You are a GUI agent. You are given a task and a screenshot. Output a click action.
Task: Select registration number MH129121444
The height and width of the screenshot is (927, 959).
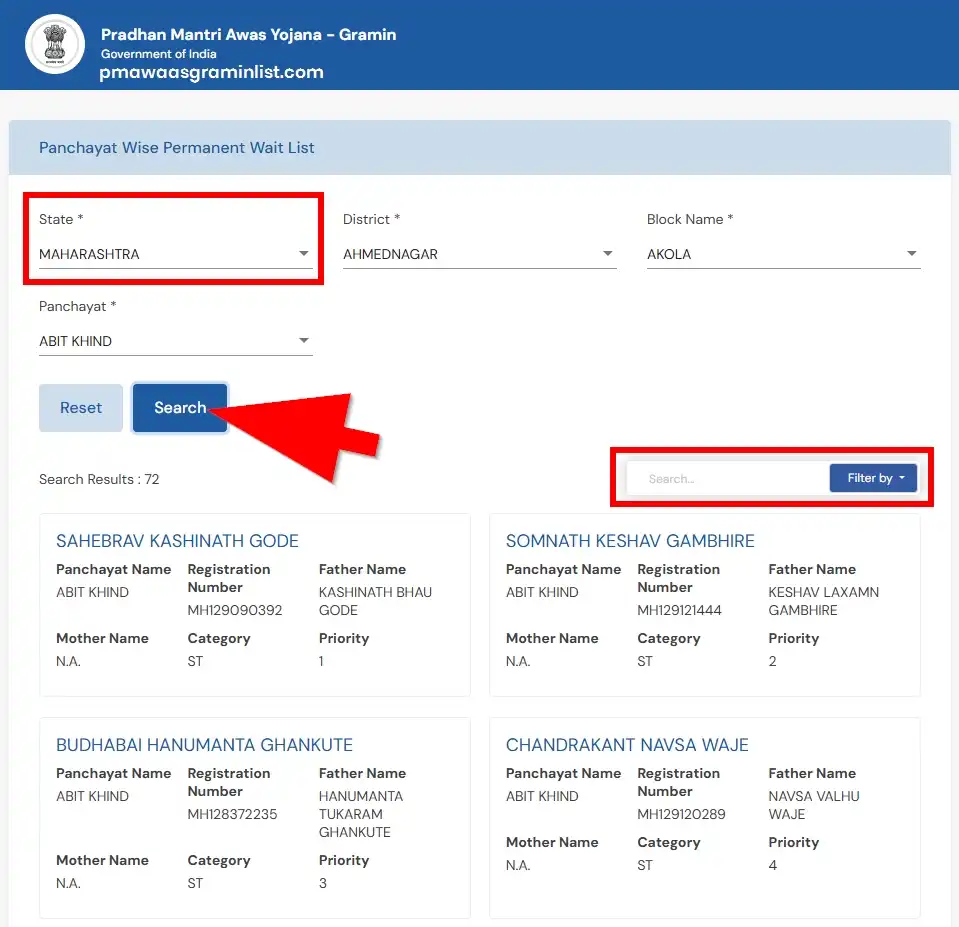[x=679, y=610]
